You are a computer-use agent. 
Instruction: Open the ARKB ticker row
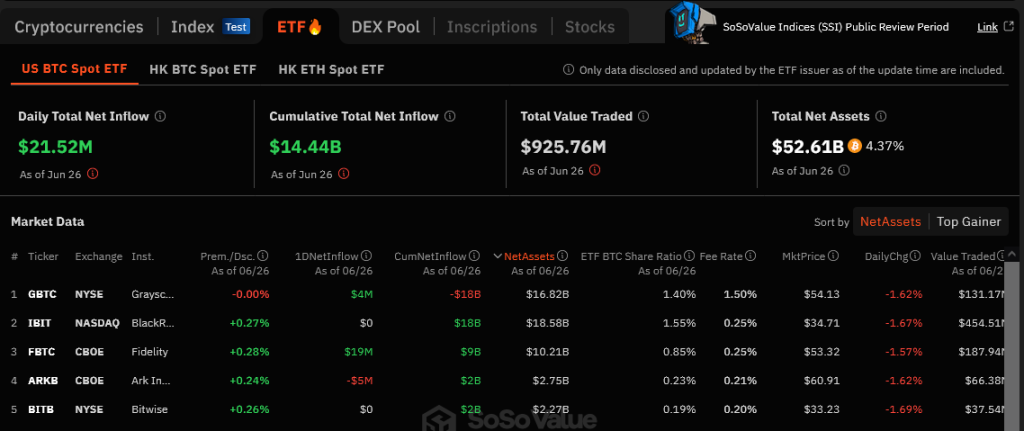[x=42, y=380]
